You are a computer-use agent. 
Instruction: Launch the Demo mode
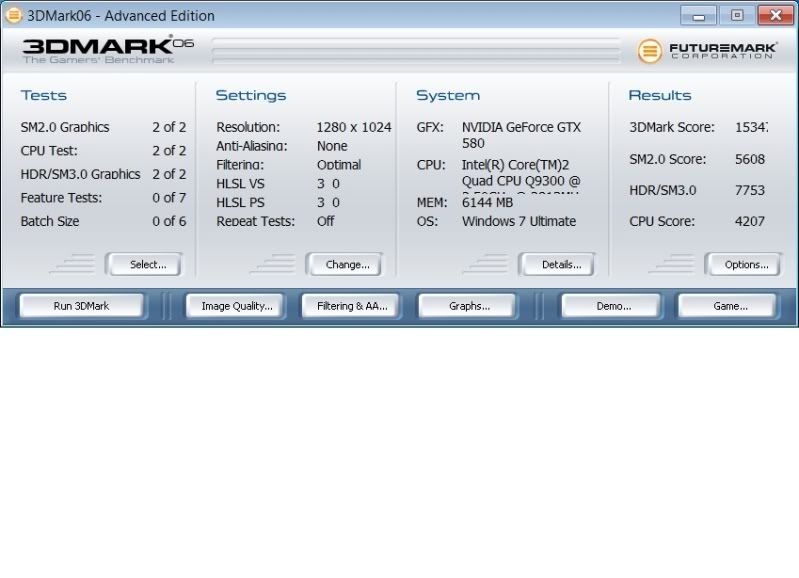pyautogui.click(x=613, y=306)
